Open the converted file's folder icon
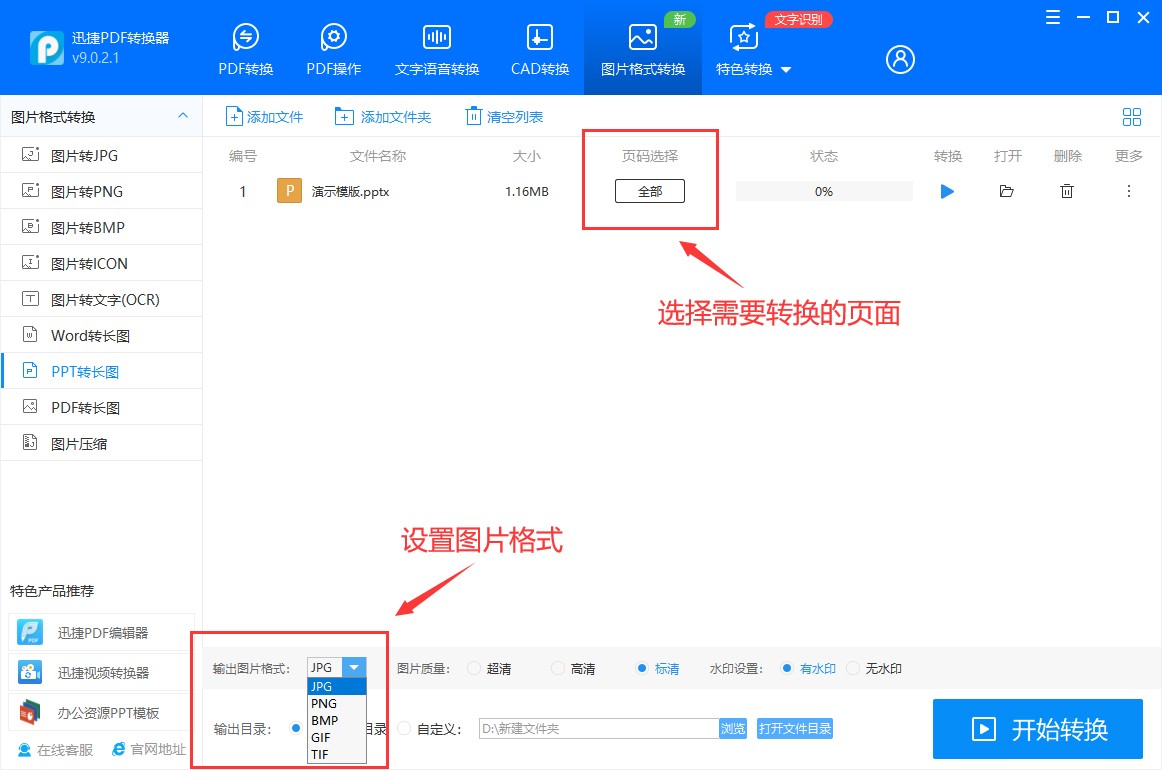This screenshot has height=770, width=1162. point(1007,191)
